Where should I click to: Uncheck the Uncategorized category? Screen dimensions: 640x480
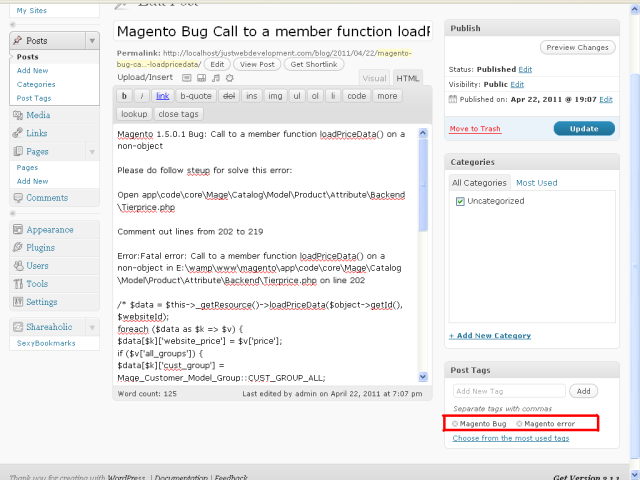[460, 201]
